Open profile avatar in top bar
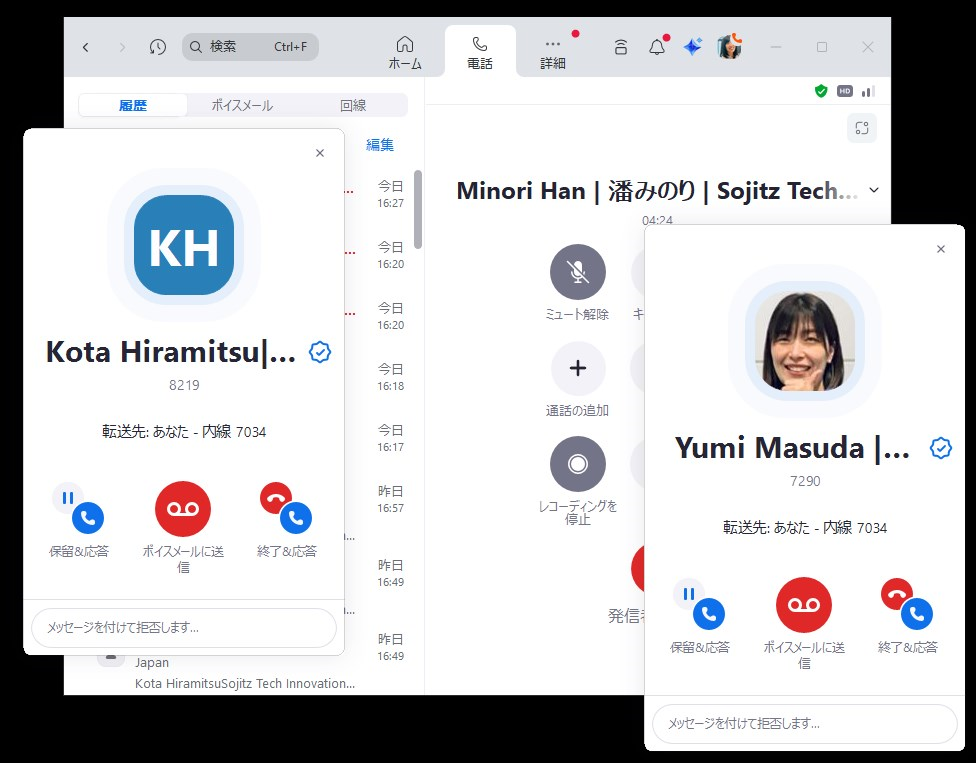This screenshot has width=976, height=763. [730, 47]
